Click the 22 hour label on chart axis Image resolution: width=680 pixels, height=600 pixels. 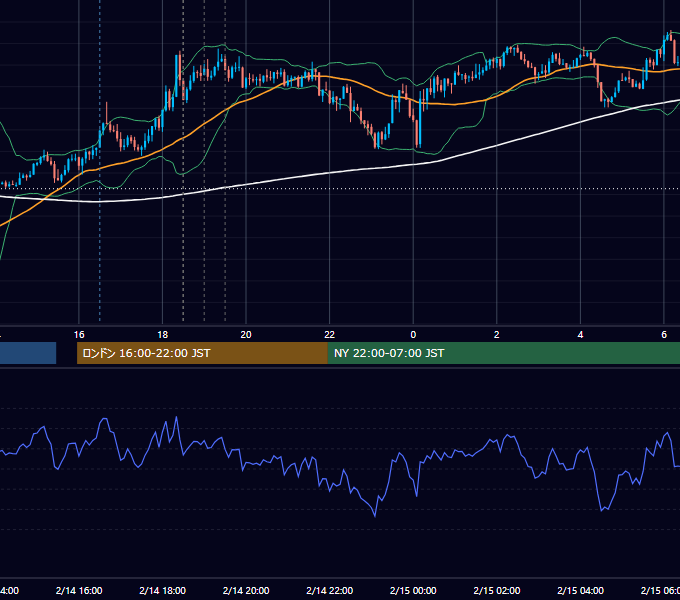click(330, 335)
